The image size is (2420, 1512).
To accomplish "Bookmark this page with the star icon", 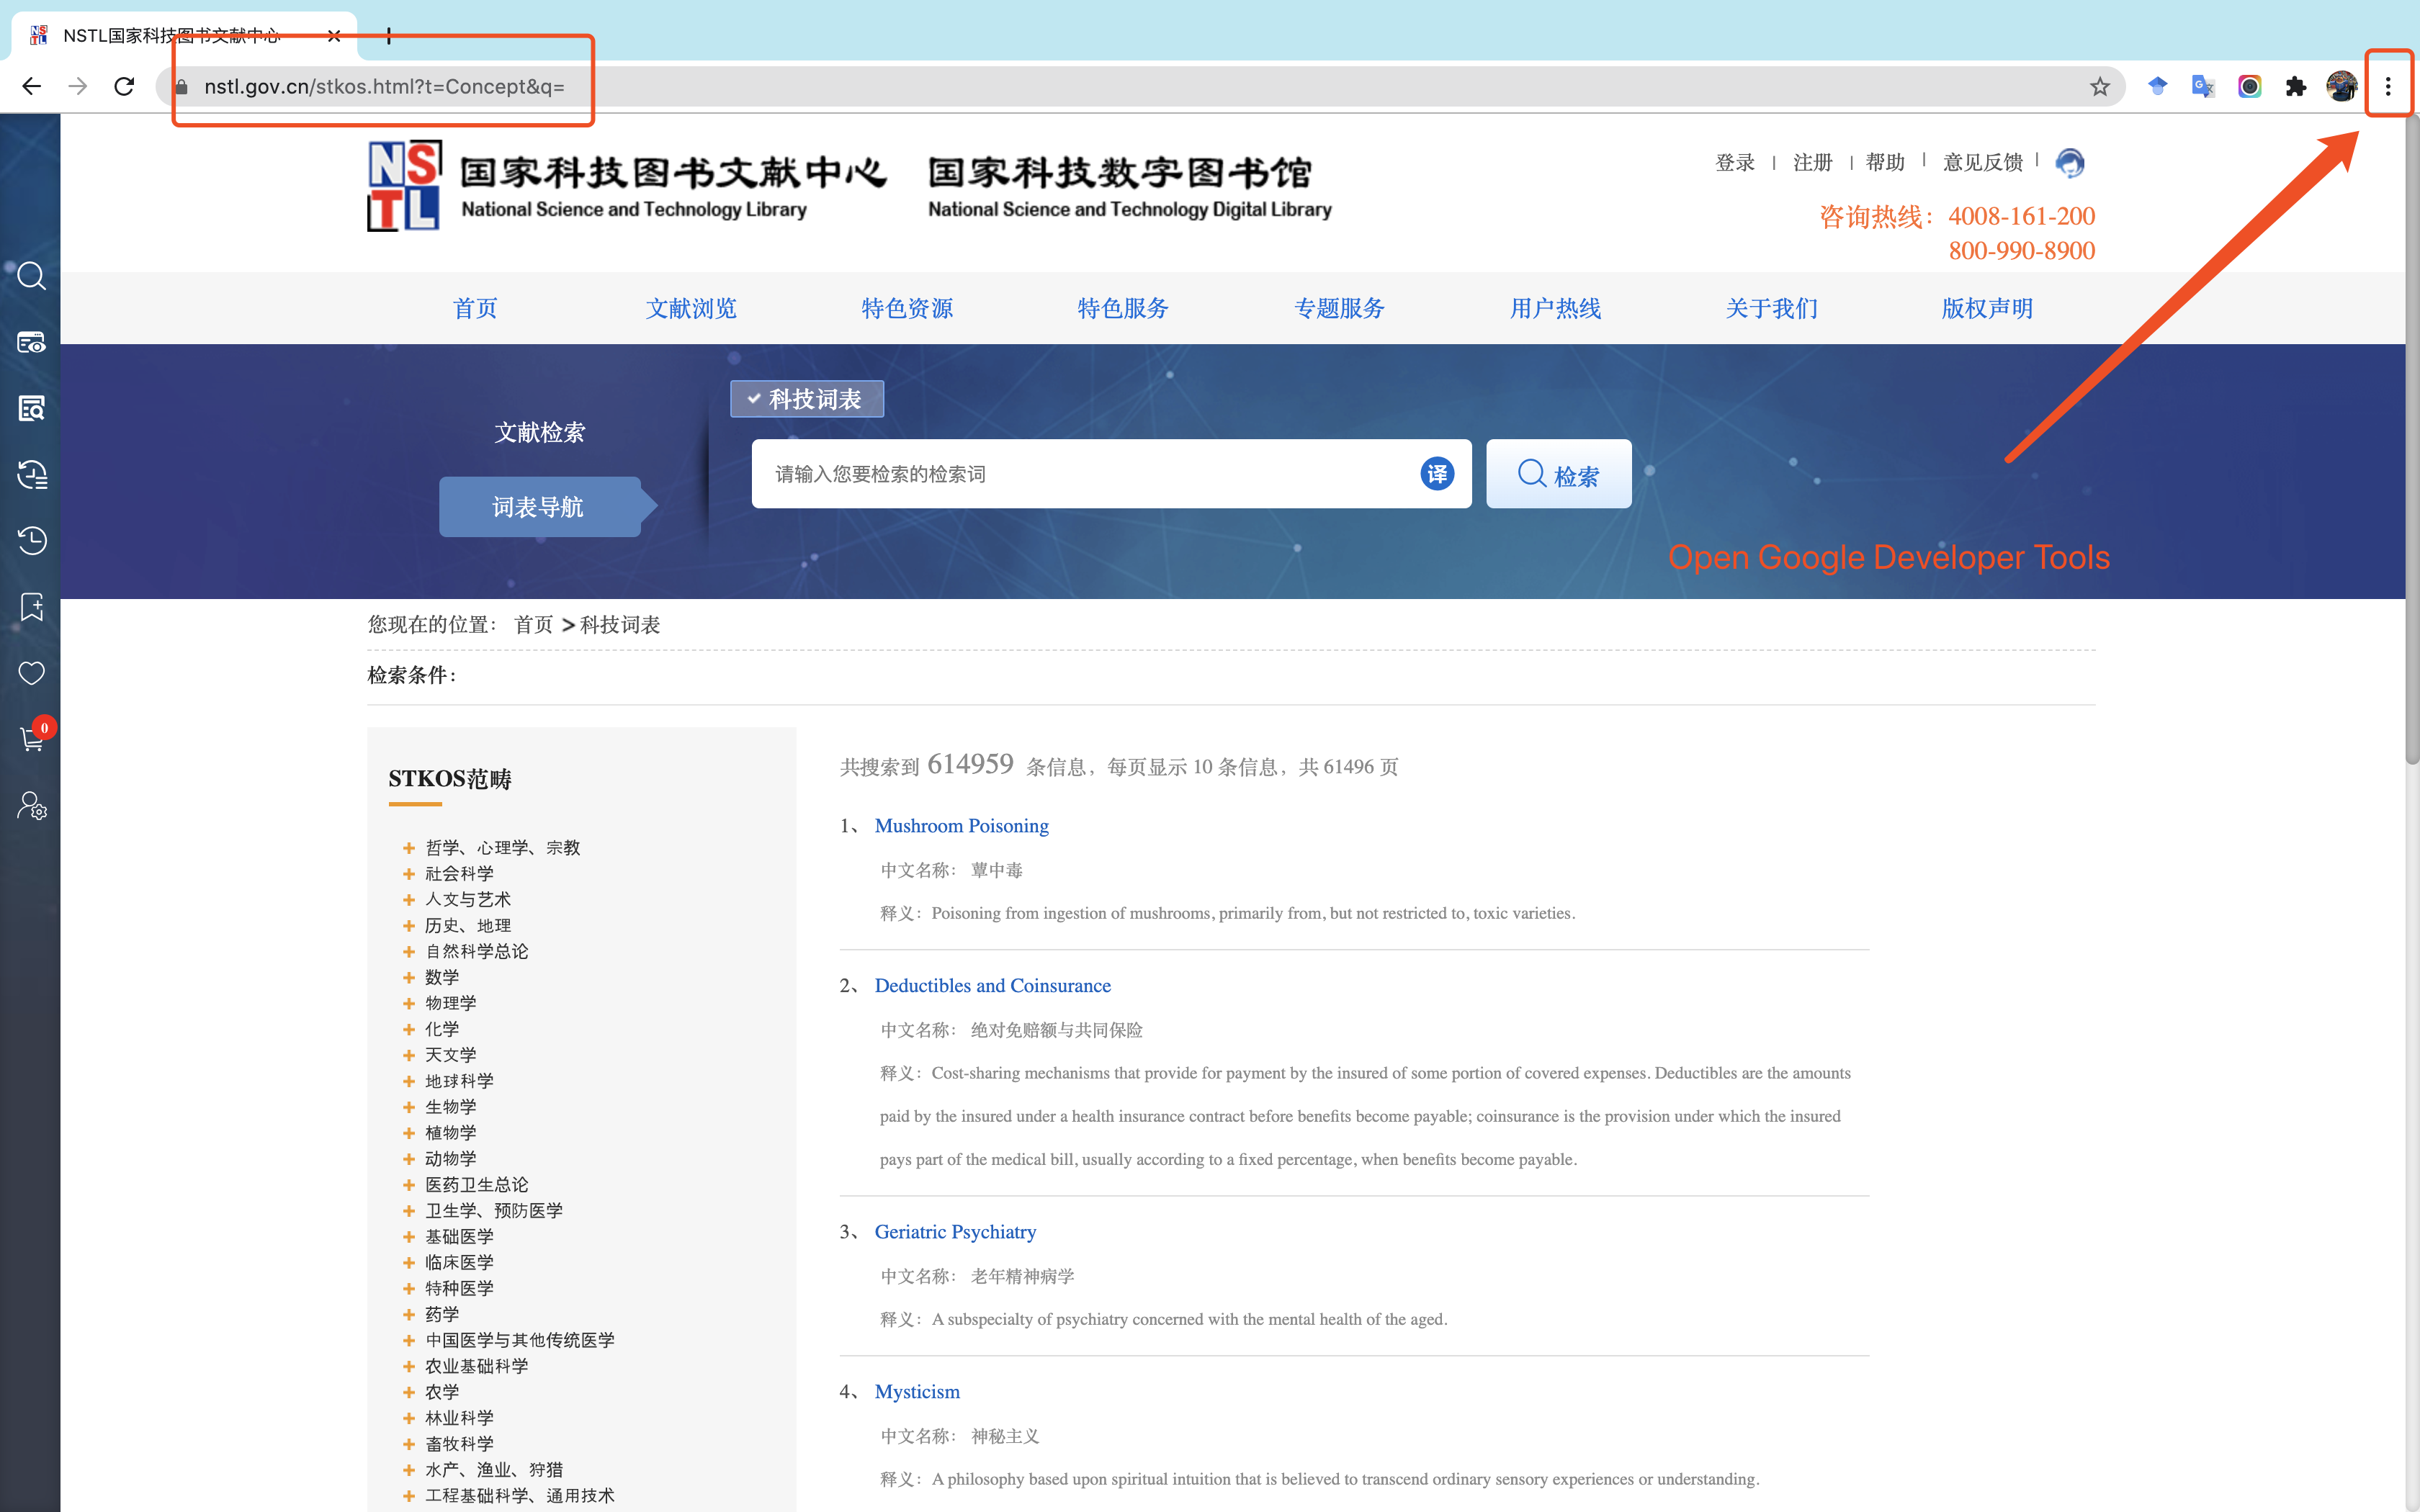I will pos(2099,87).
